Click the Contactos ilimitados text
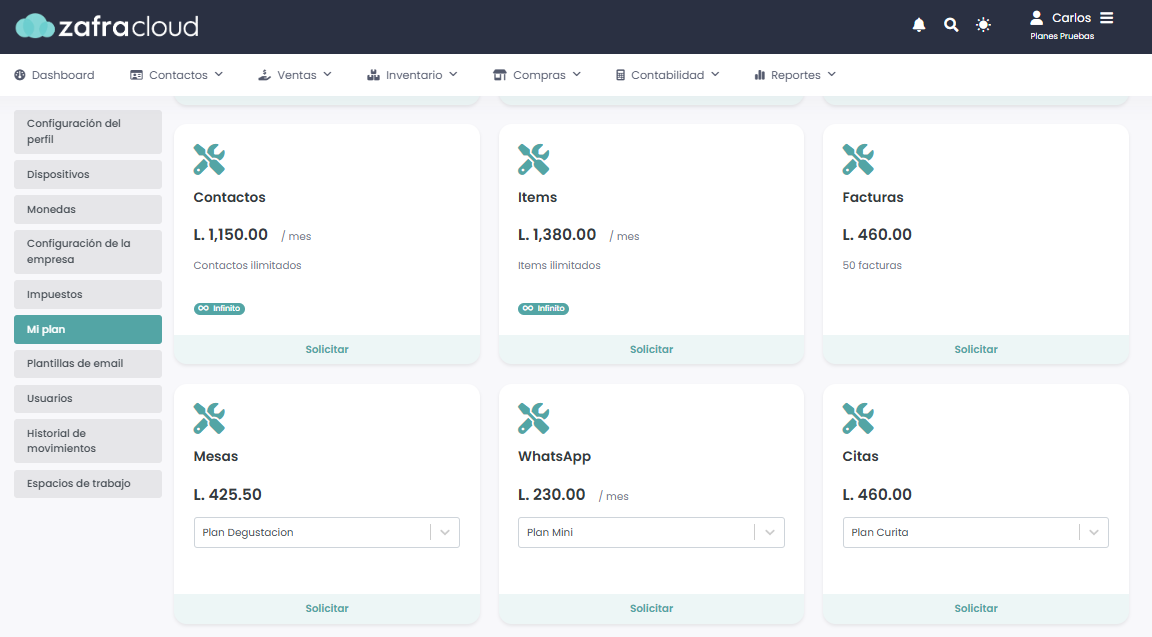The image size is (1152, 637). pos(248,265)
